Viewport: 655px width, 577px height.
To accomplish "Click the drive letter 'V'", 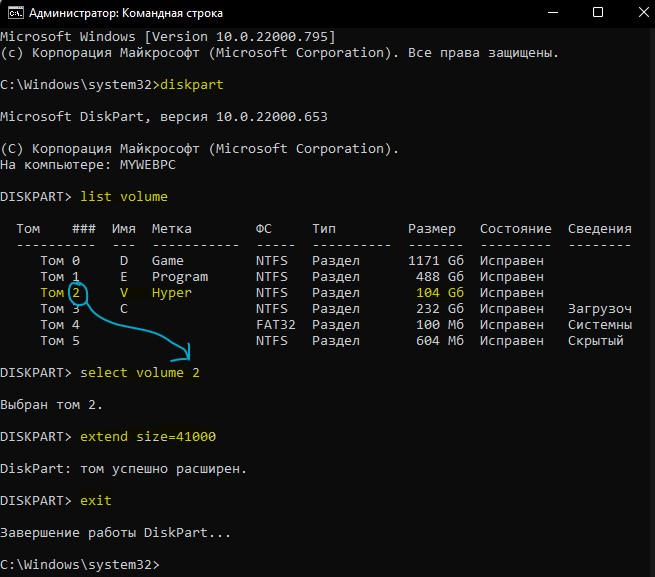I will click(124, 292).
